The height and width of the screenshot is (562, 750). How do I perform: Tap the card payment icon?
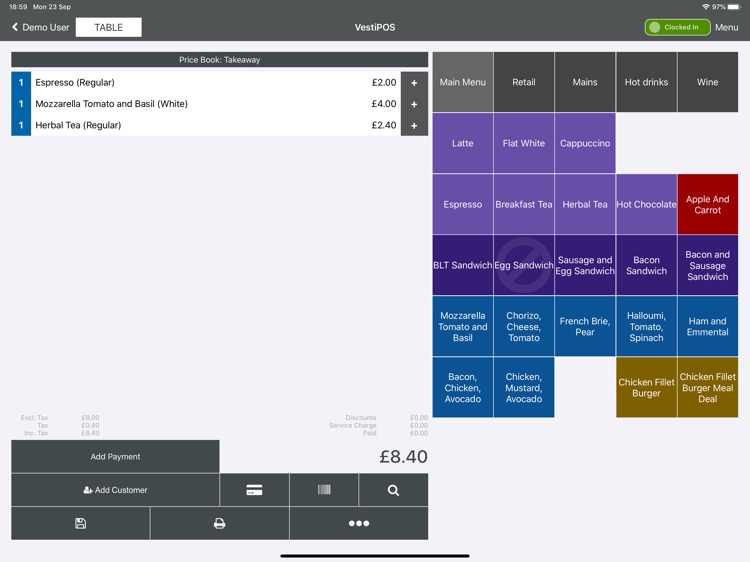point(254,490)
